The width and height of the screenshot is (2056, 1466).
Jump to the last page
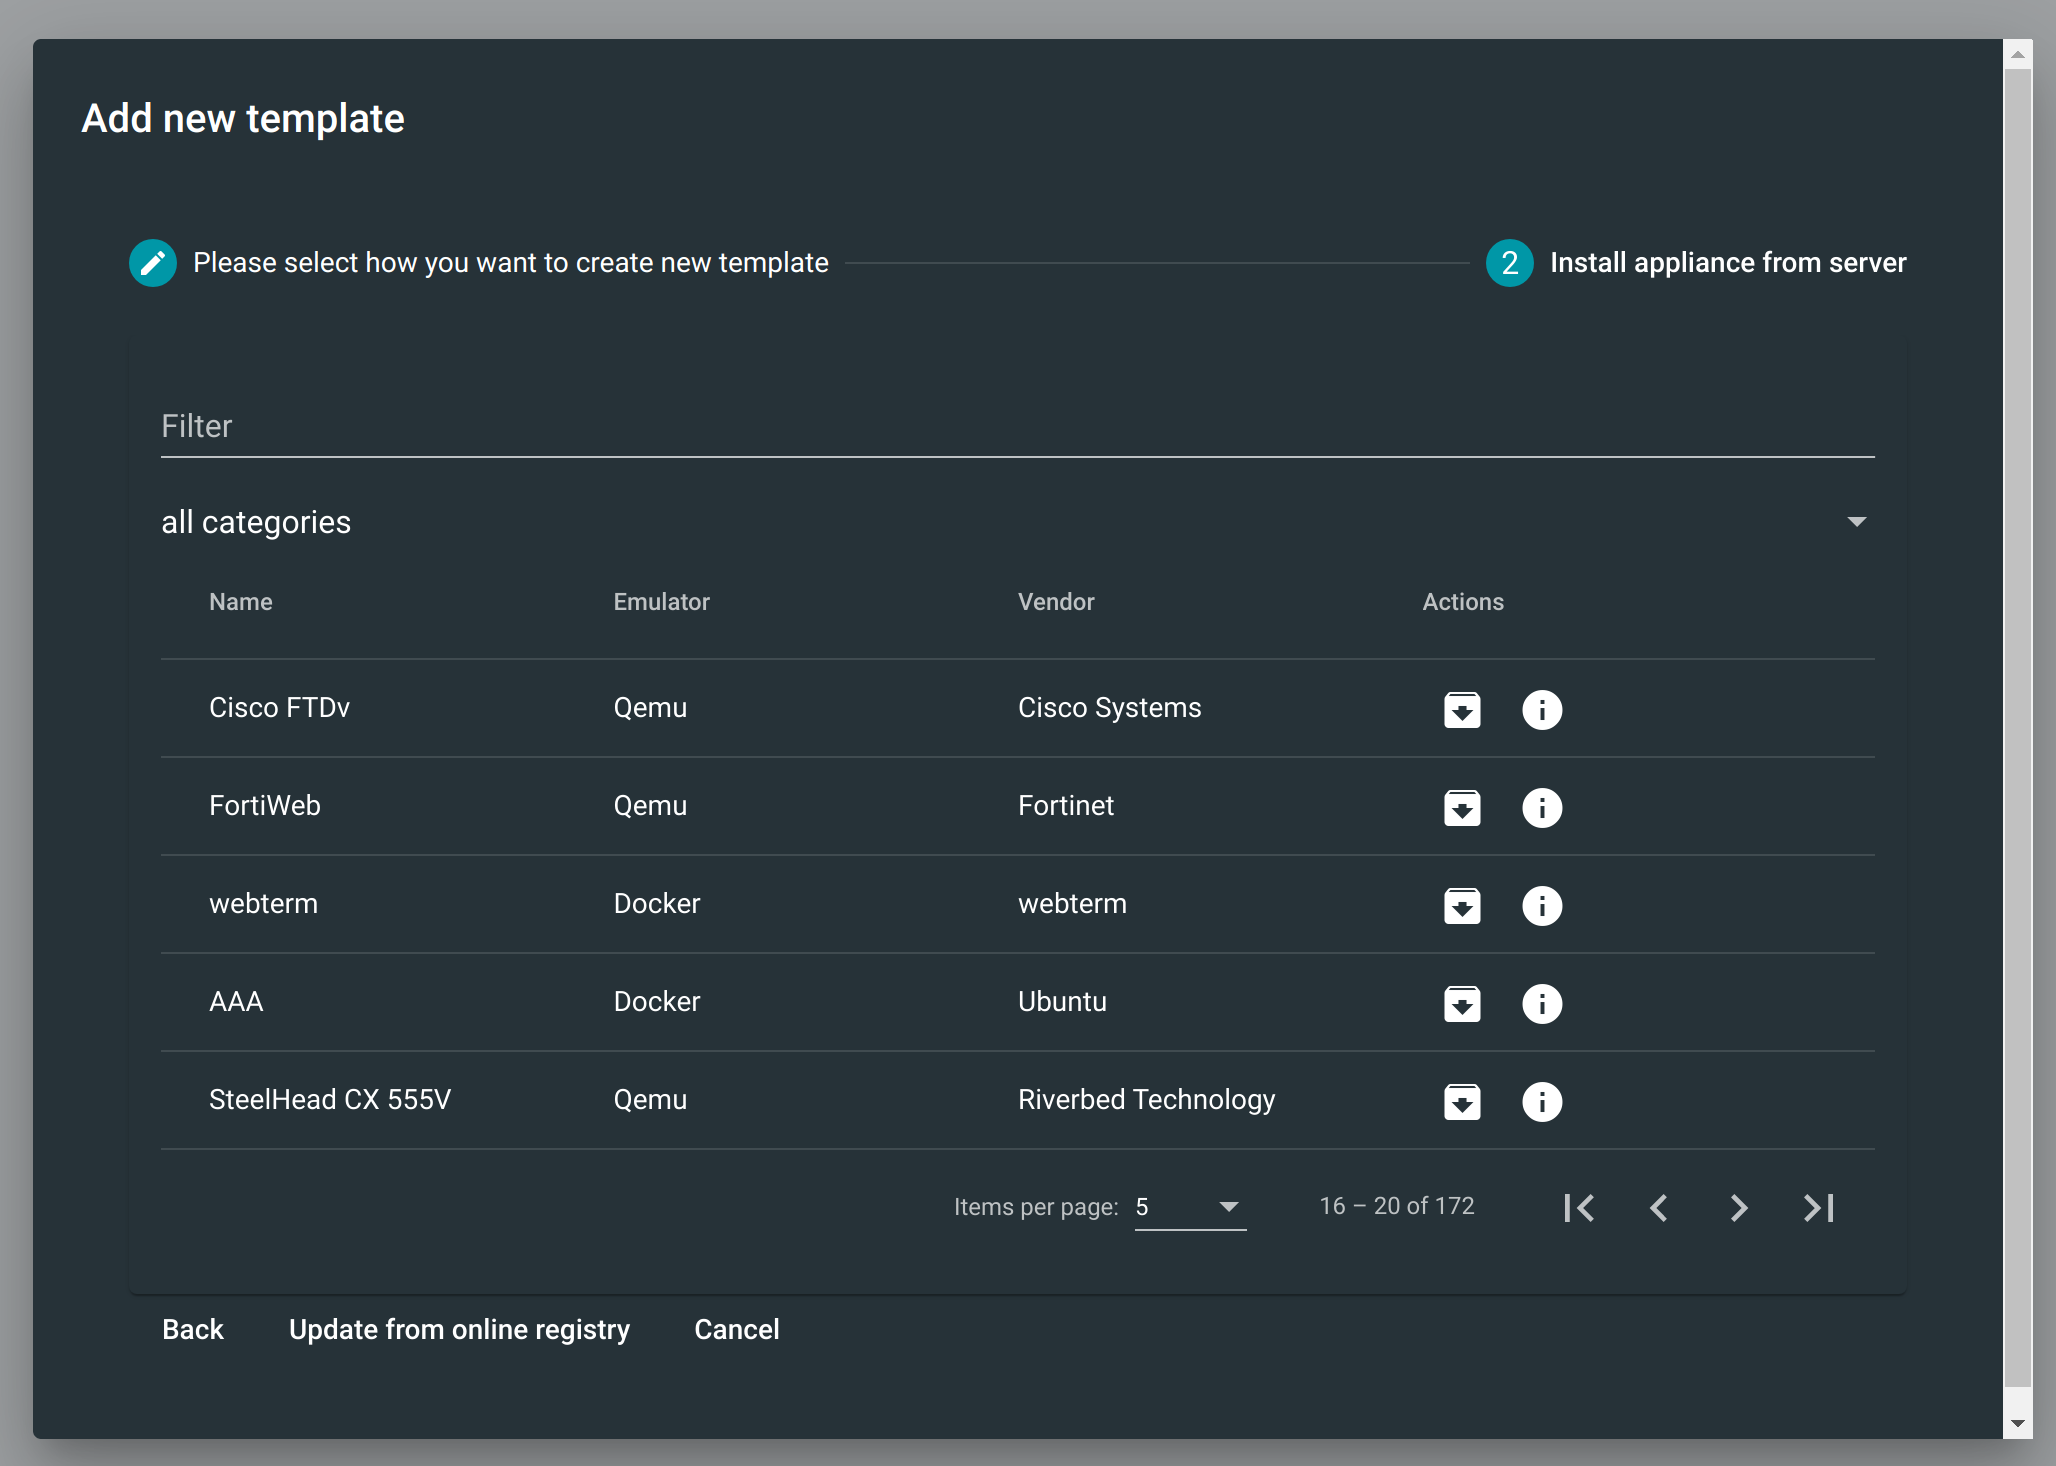tap(1818, 1207)
